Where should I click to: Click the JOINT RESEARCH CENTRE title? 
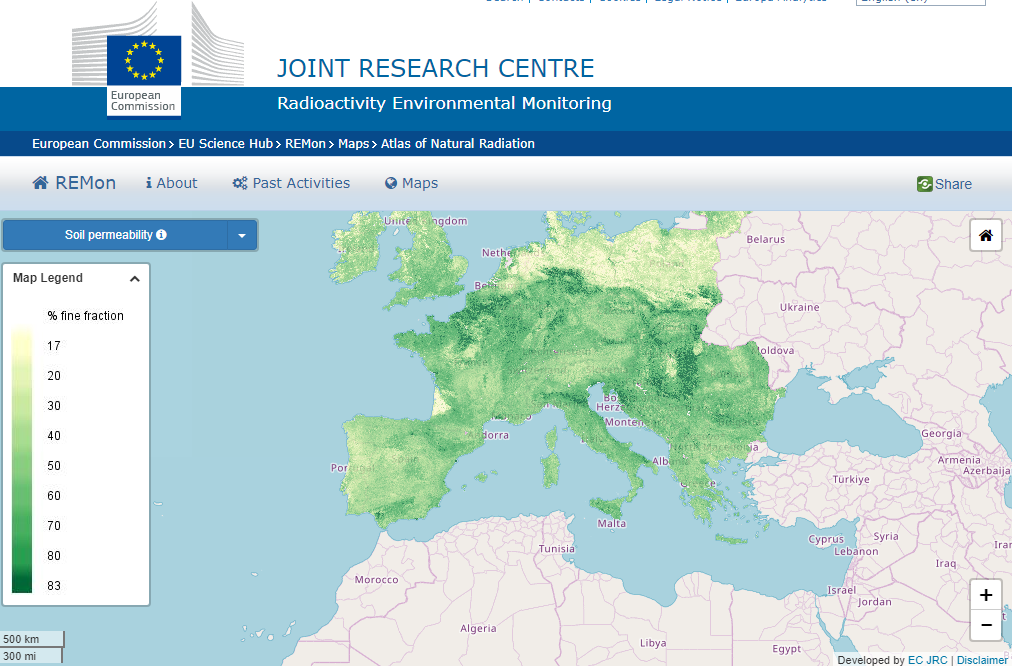tap(436, 68)
